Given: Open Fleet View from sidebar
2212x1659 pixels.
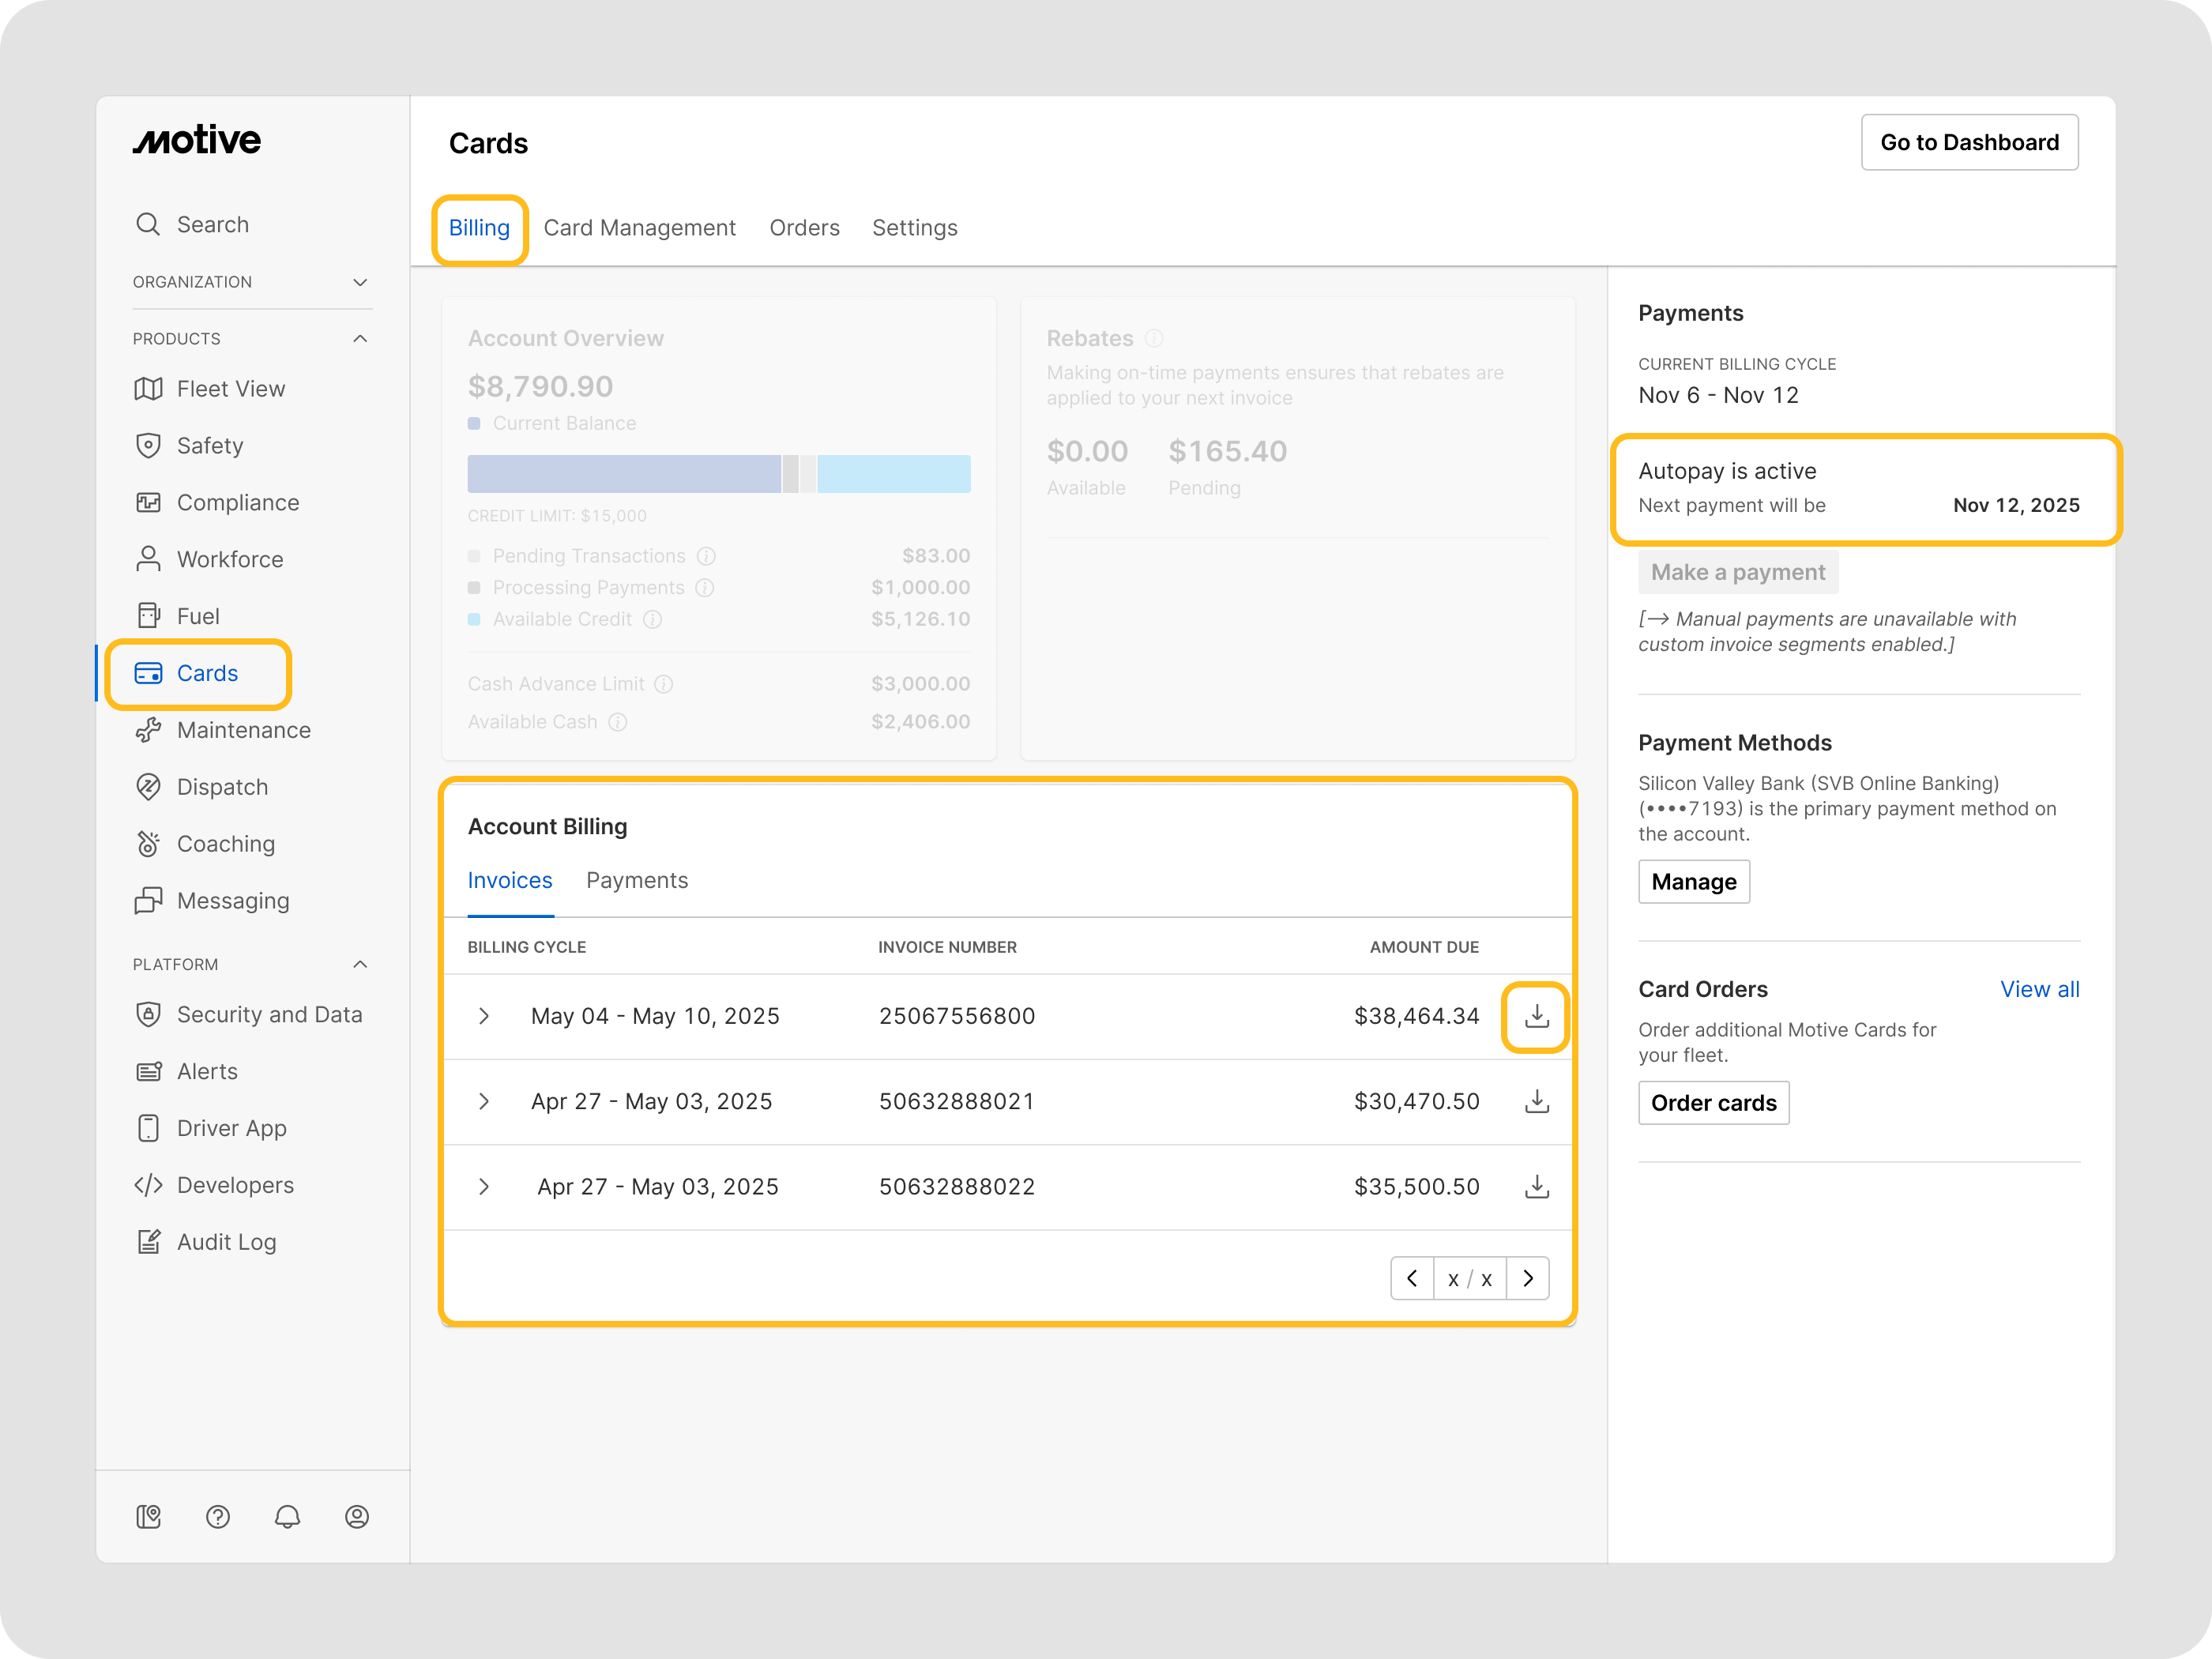Looking at the screenshot, I should (230, 389).
